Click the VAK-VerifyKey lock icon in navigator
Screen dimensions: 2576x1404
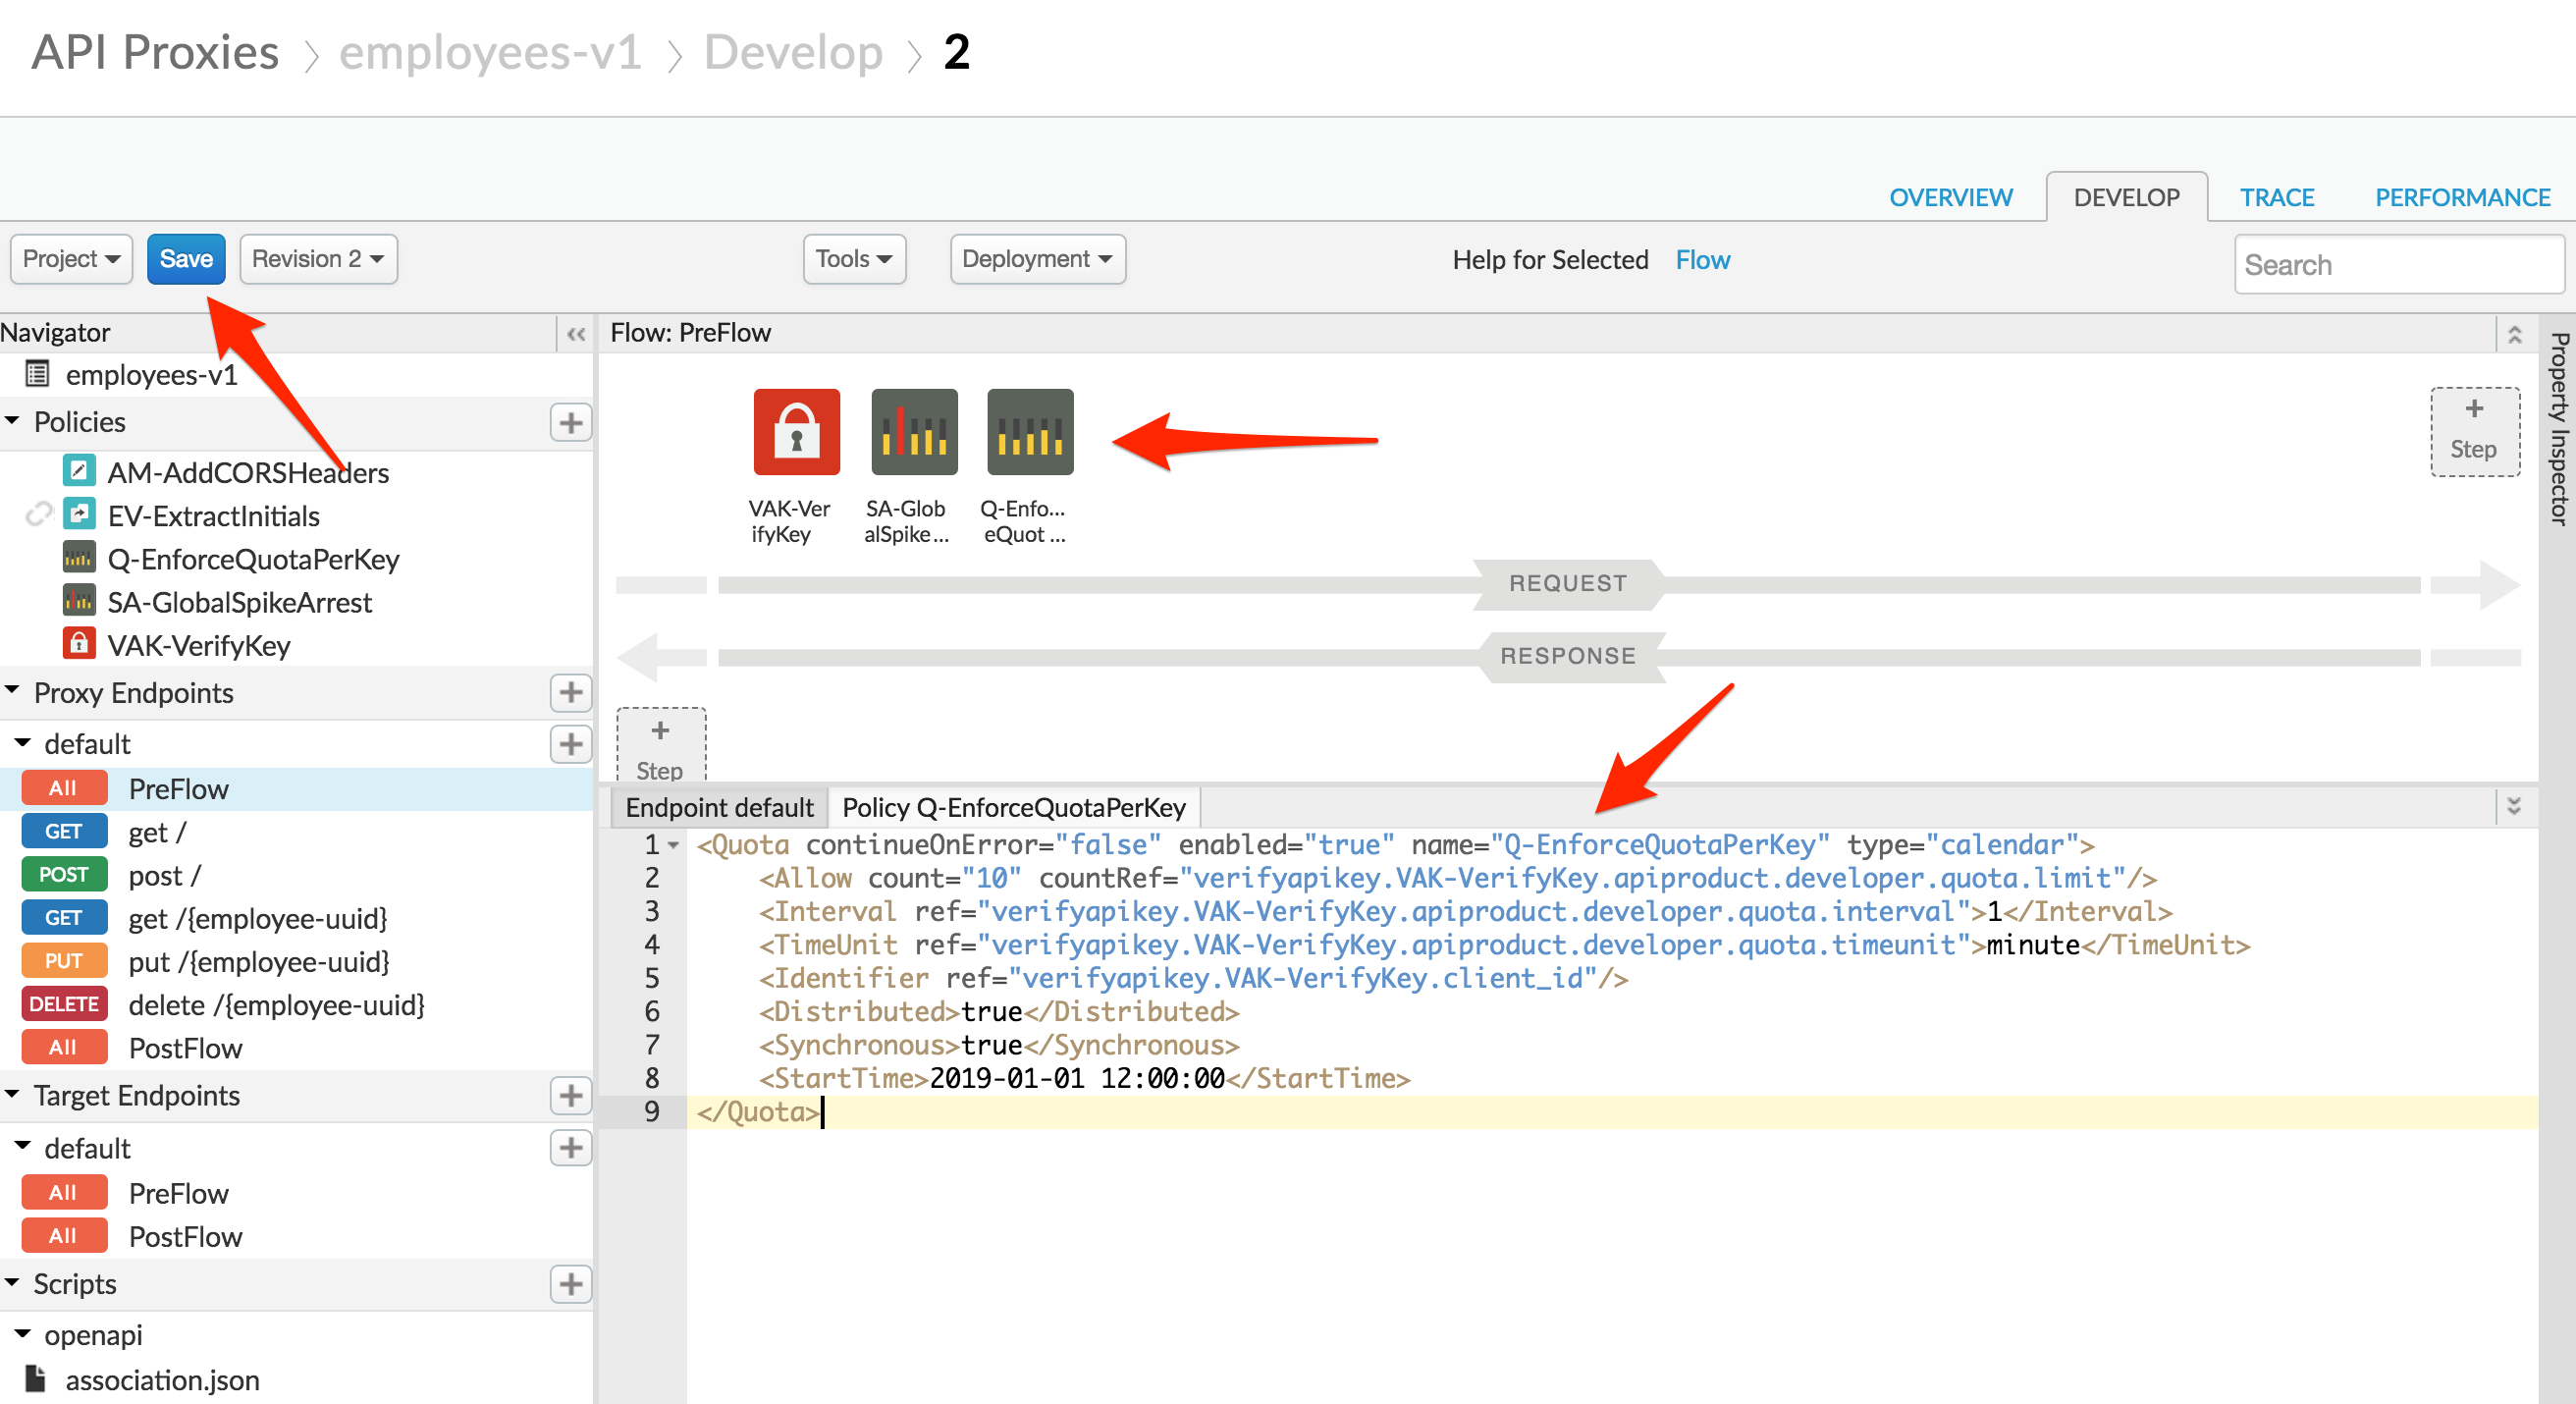point(79,643)
